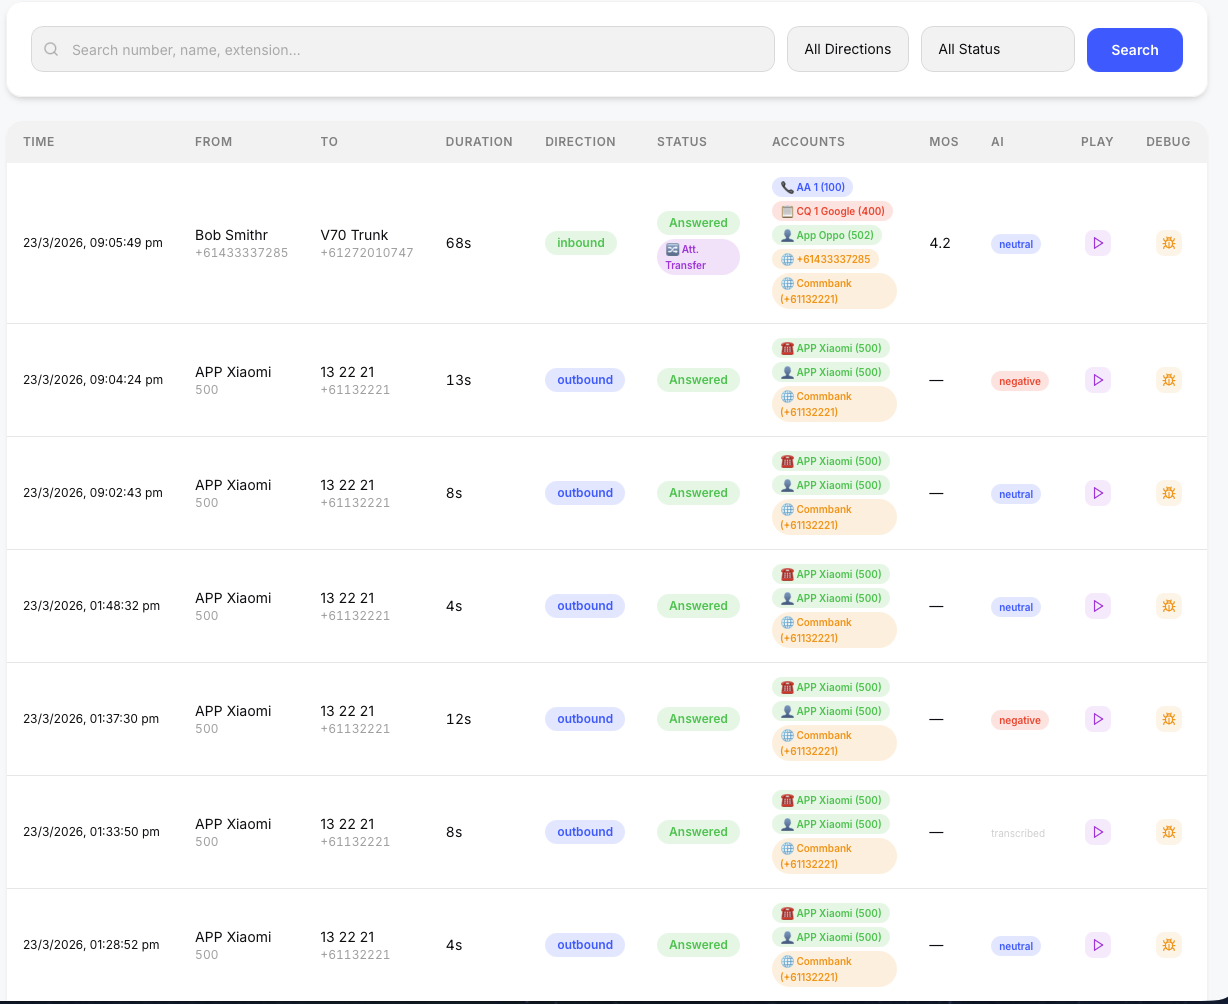Click the Search button
Image resolution: width=1228 pixels, height=1004 pixels.
click(x=1134, y=48)
